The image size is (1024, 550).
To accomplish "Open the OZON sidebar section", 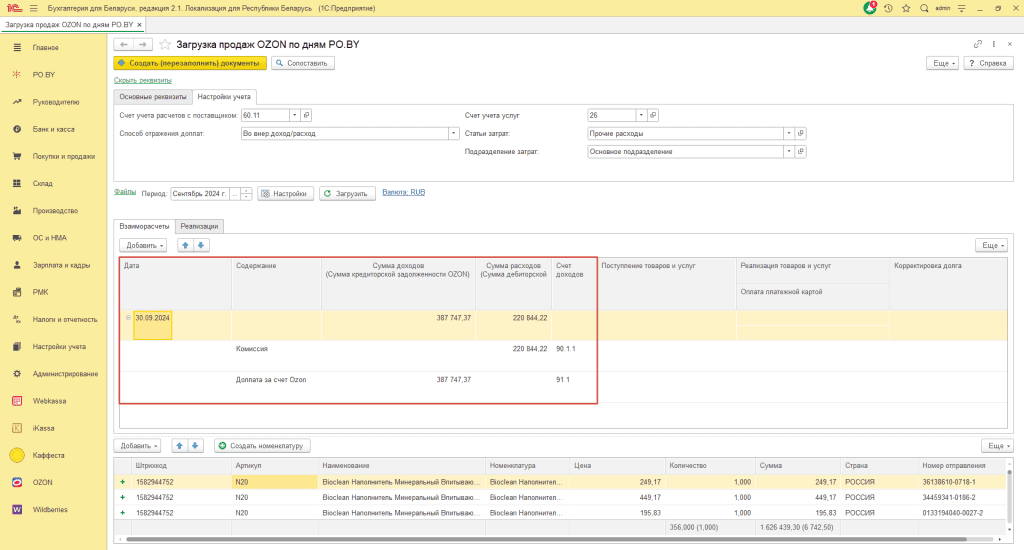I will [x=42, y=482].
